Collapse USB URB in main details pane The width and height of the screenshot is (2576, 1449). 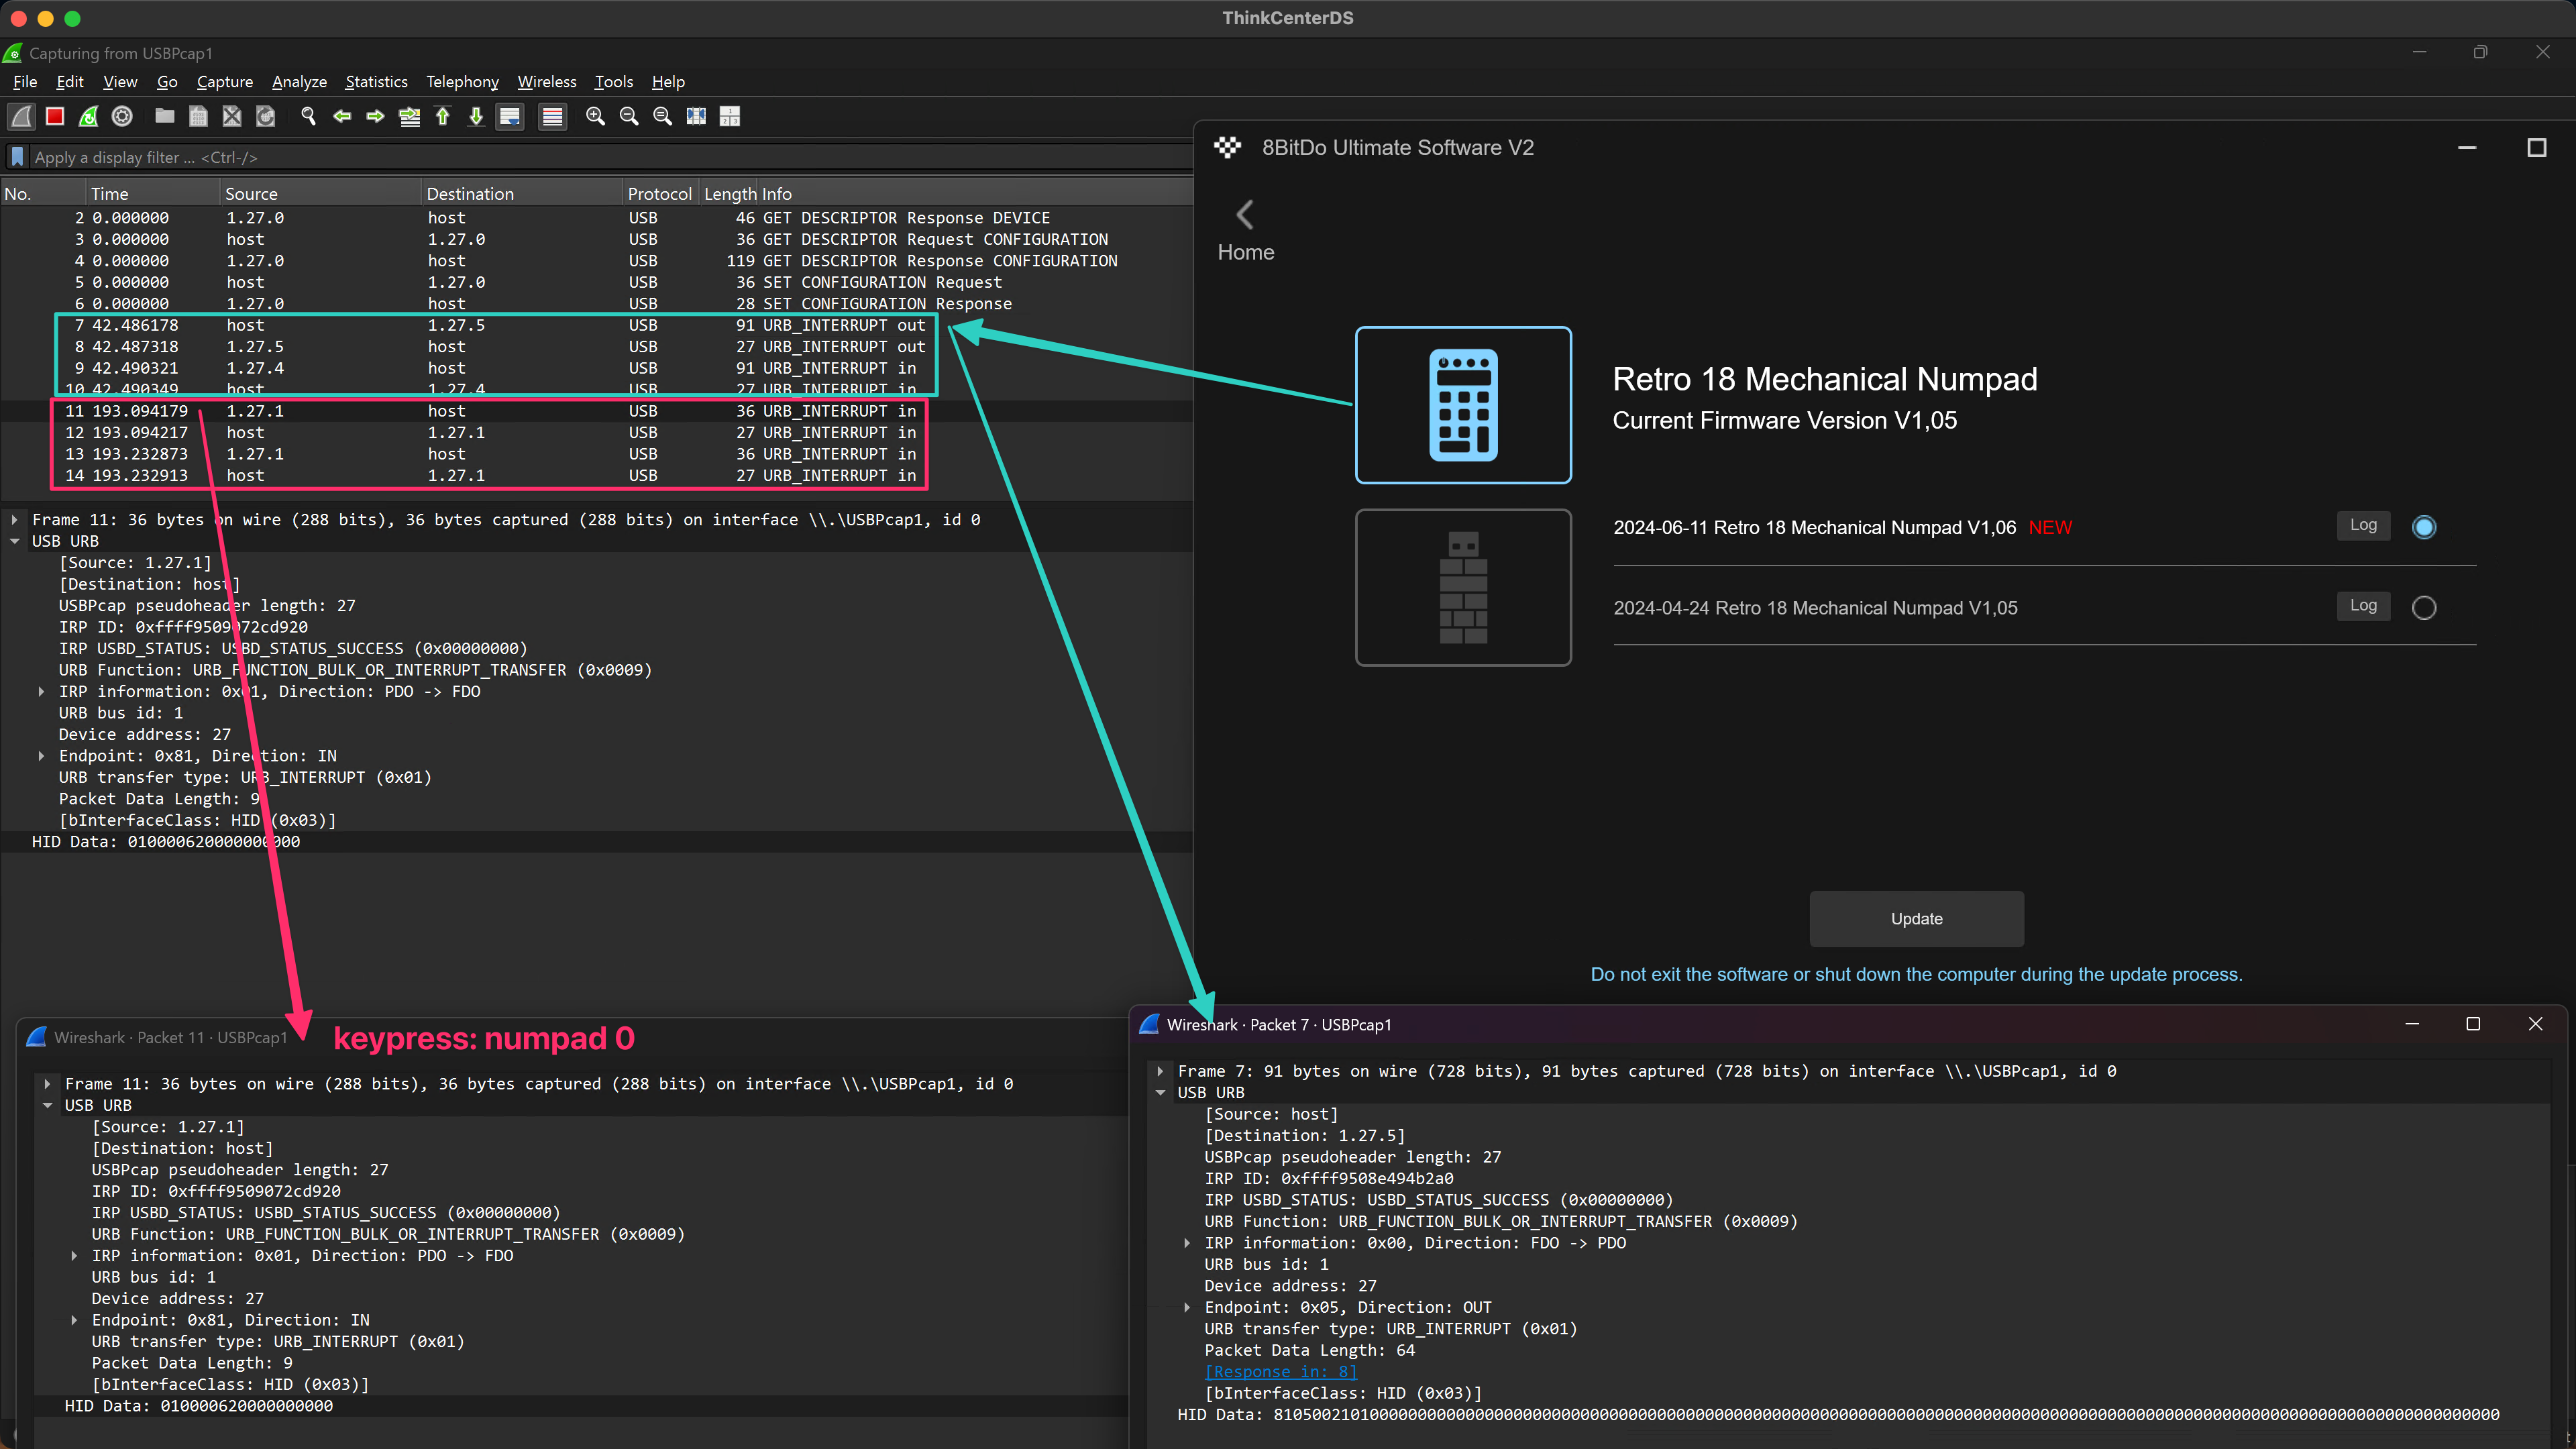15,541
